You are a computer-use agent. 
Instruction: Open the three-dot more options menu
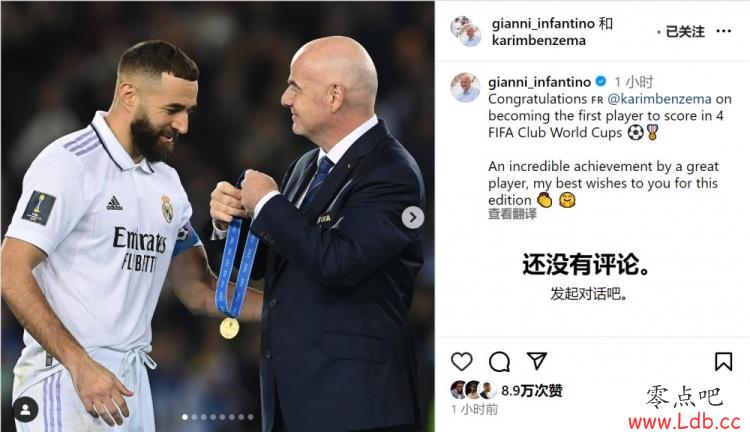[x=724, y=31]
